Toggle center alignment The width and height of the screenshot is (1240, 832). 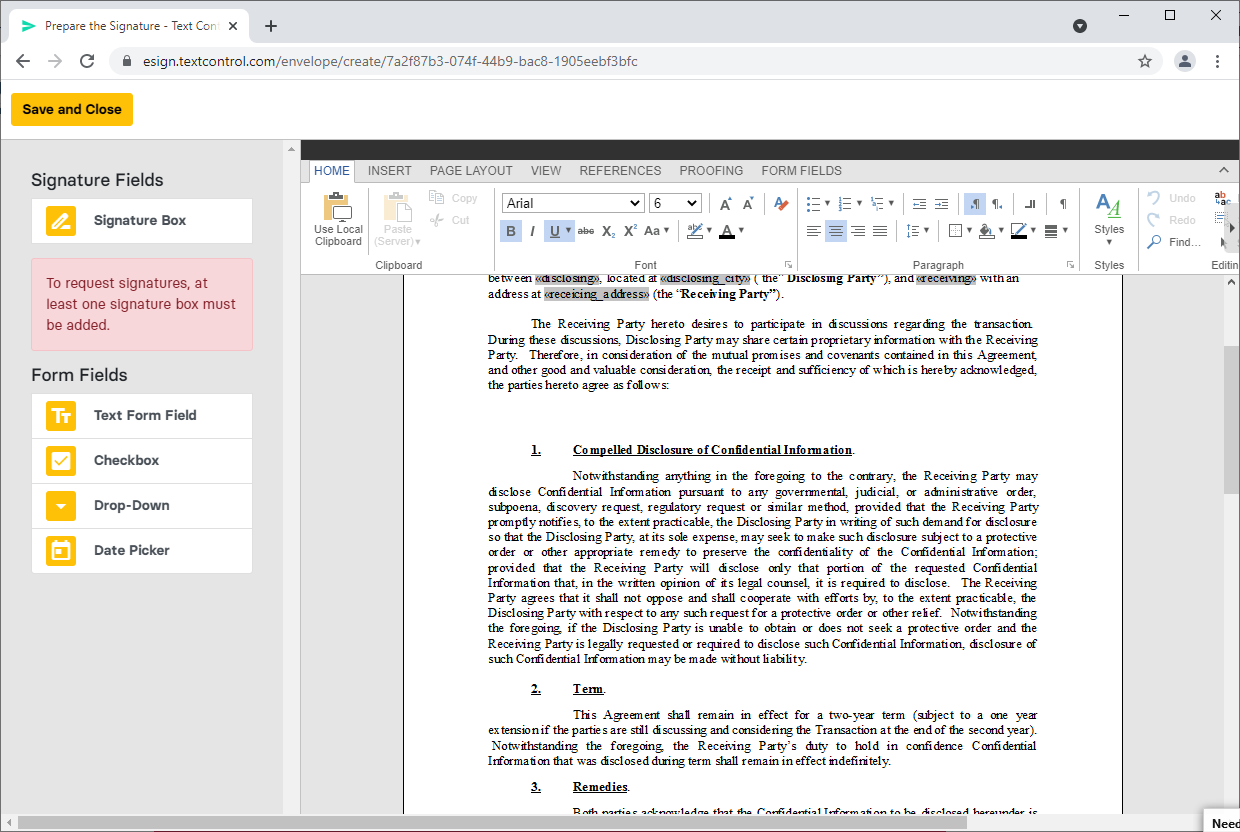click(x=836, y=231)
